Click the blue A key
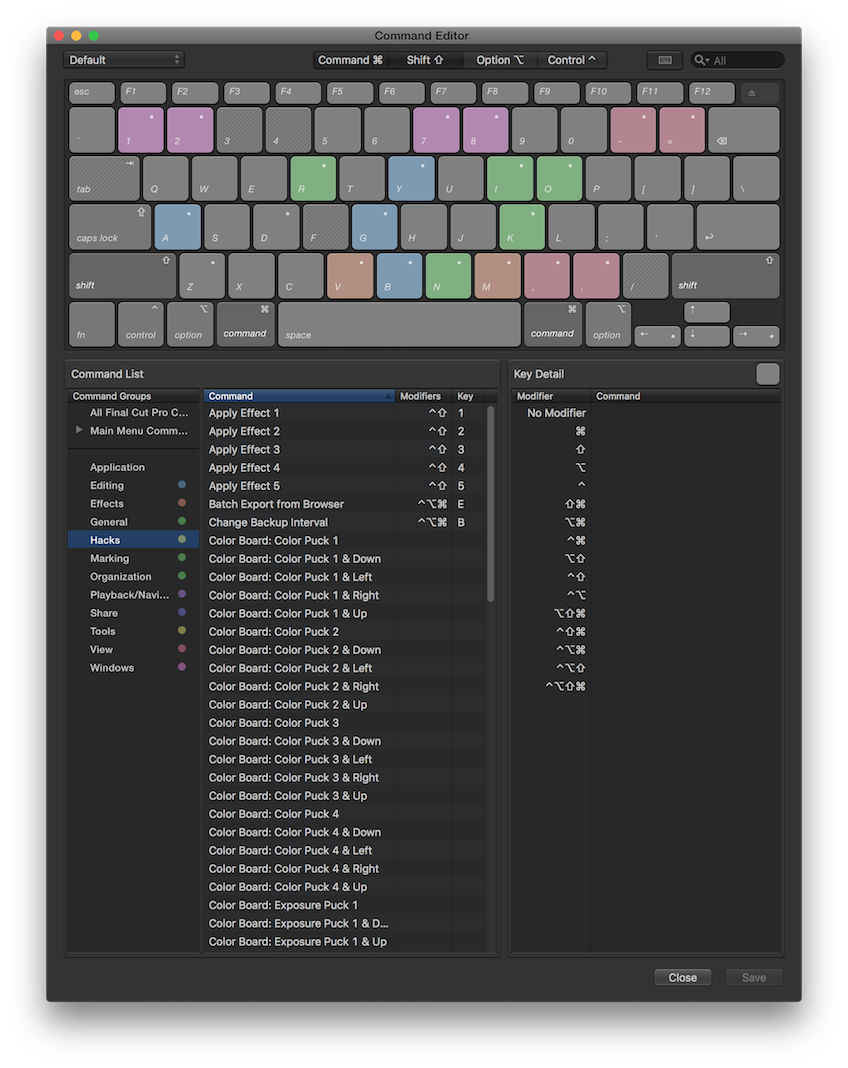This screenshot has height=1068, width=848. click(x=177, y=227)
